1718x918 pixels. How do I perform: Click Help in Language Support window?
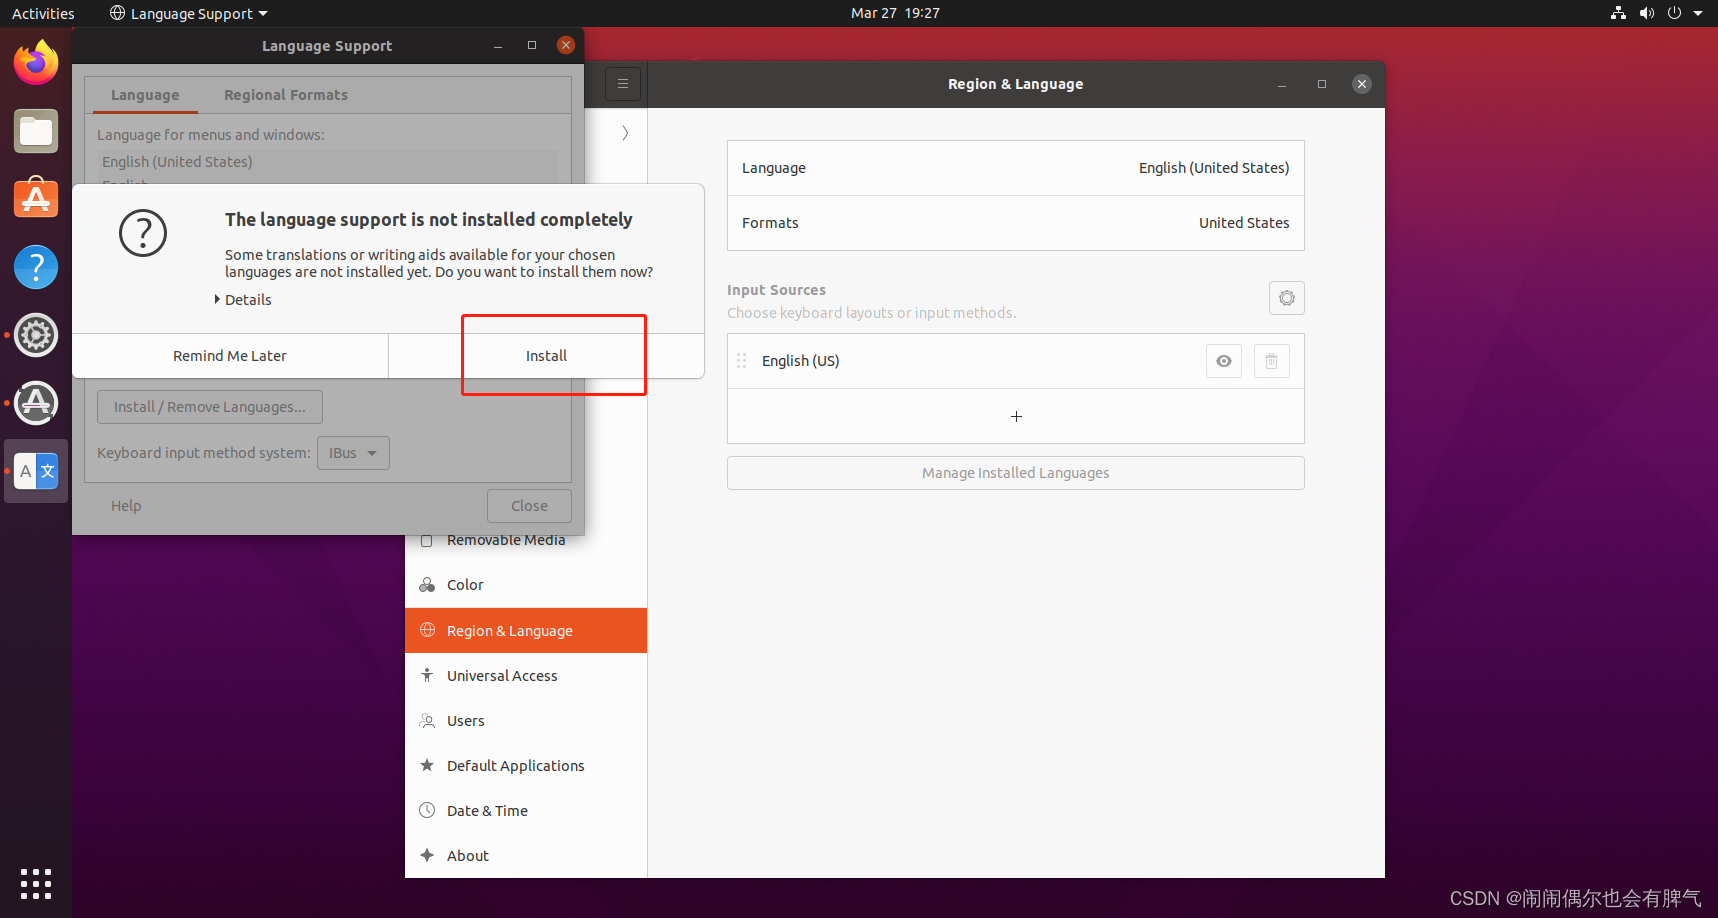(126, 506)
